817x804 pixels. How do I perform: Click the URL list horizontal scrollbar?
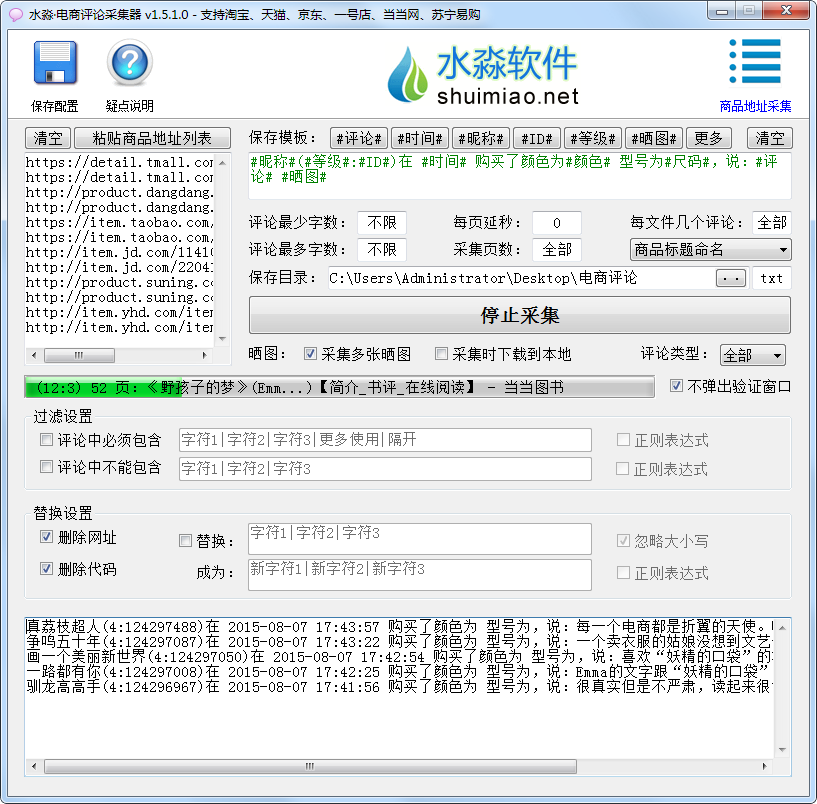[x=120, y=355]
